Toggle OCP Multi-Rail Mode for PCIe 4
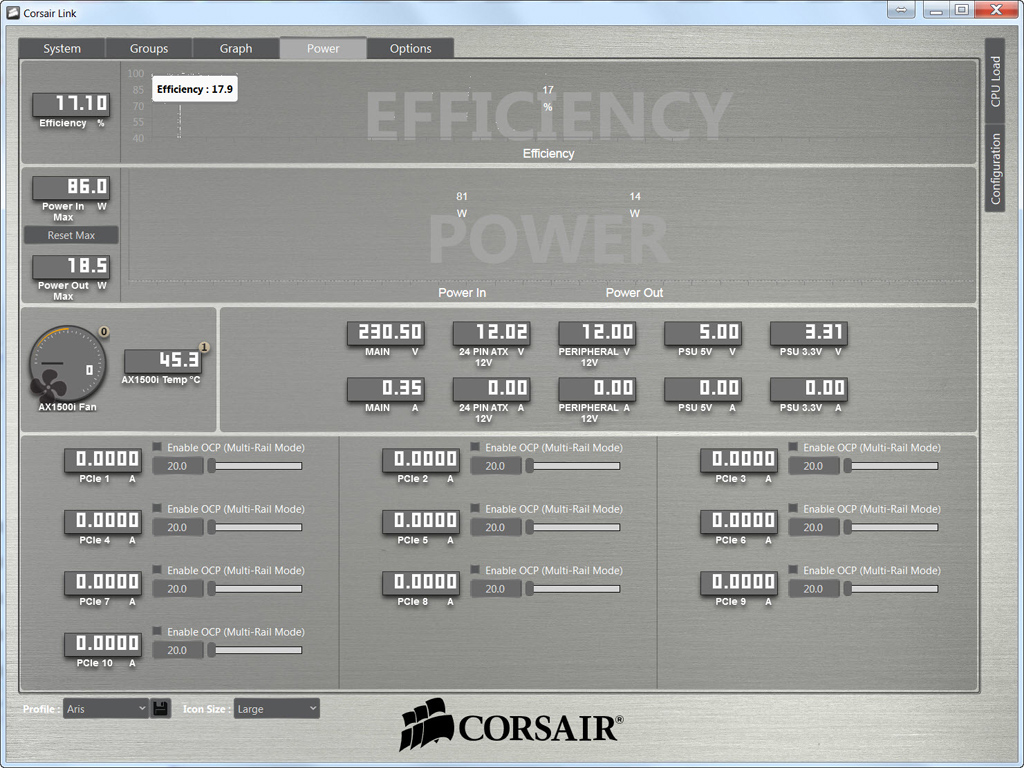This screenshot has height=768, width=1024. coord(157,508)
